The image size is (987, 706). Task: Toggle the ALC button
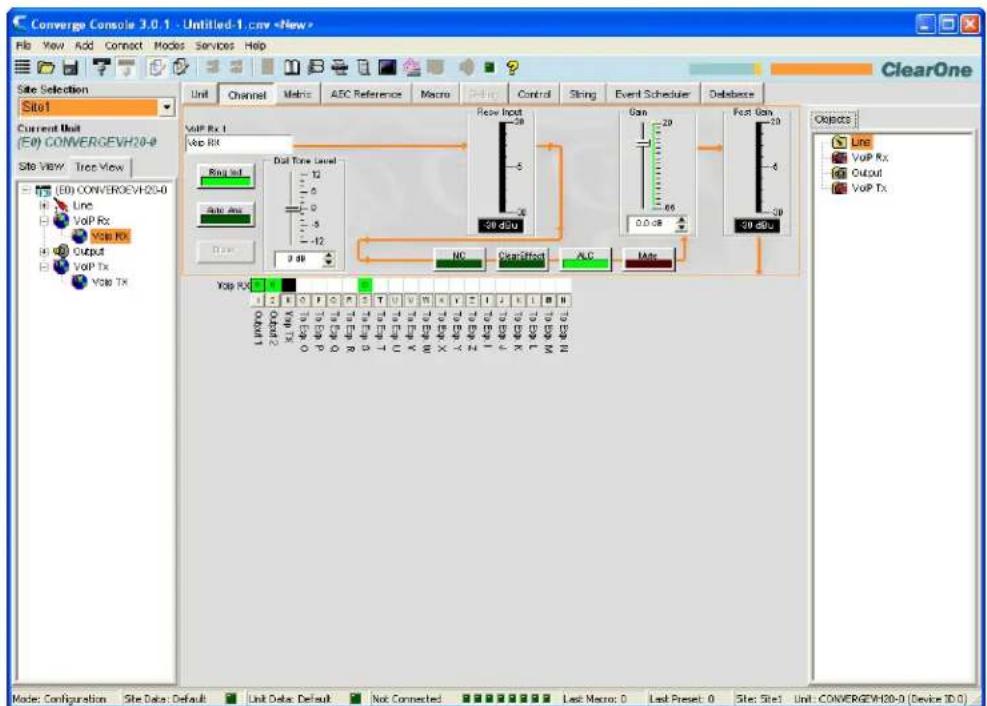pyautogui.click(x=585, y=259)
